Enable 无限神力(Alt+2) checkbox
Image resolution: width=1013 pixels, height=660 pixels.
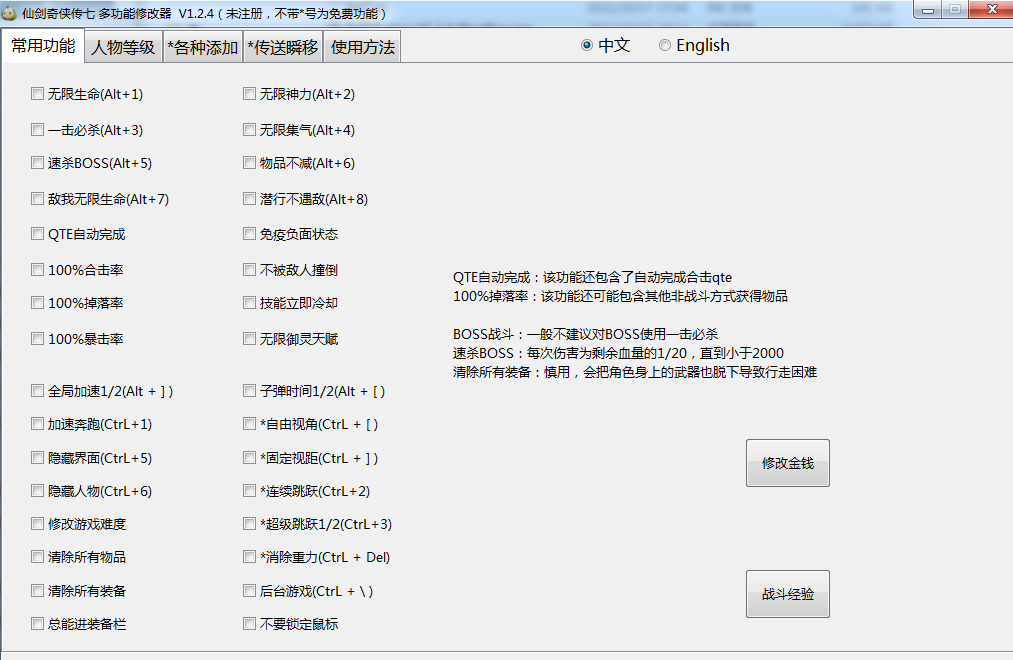[249, 94]
